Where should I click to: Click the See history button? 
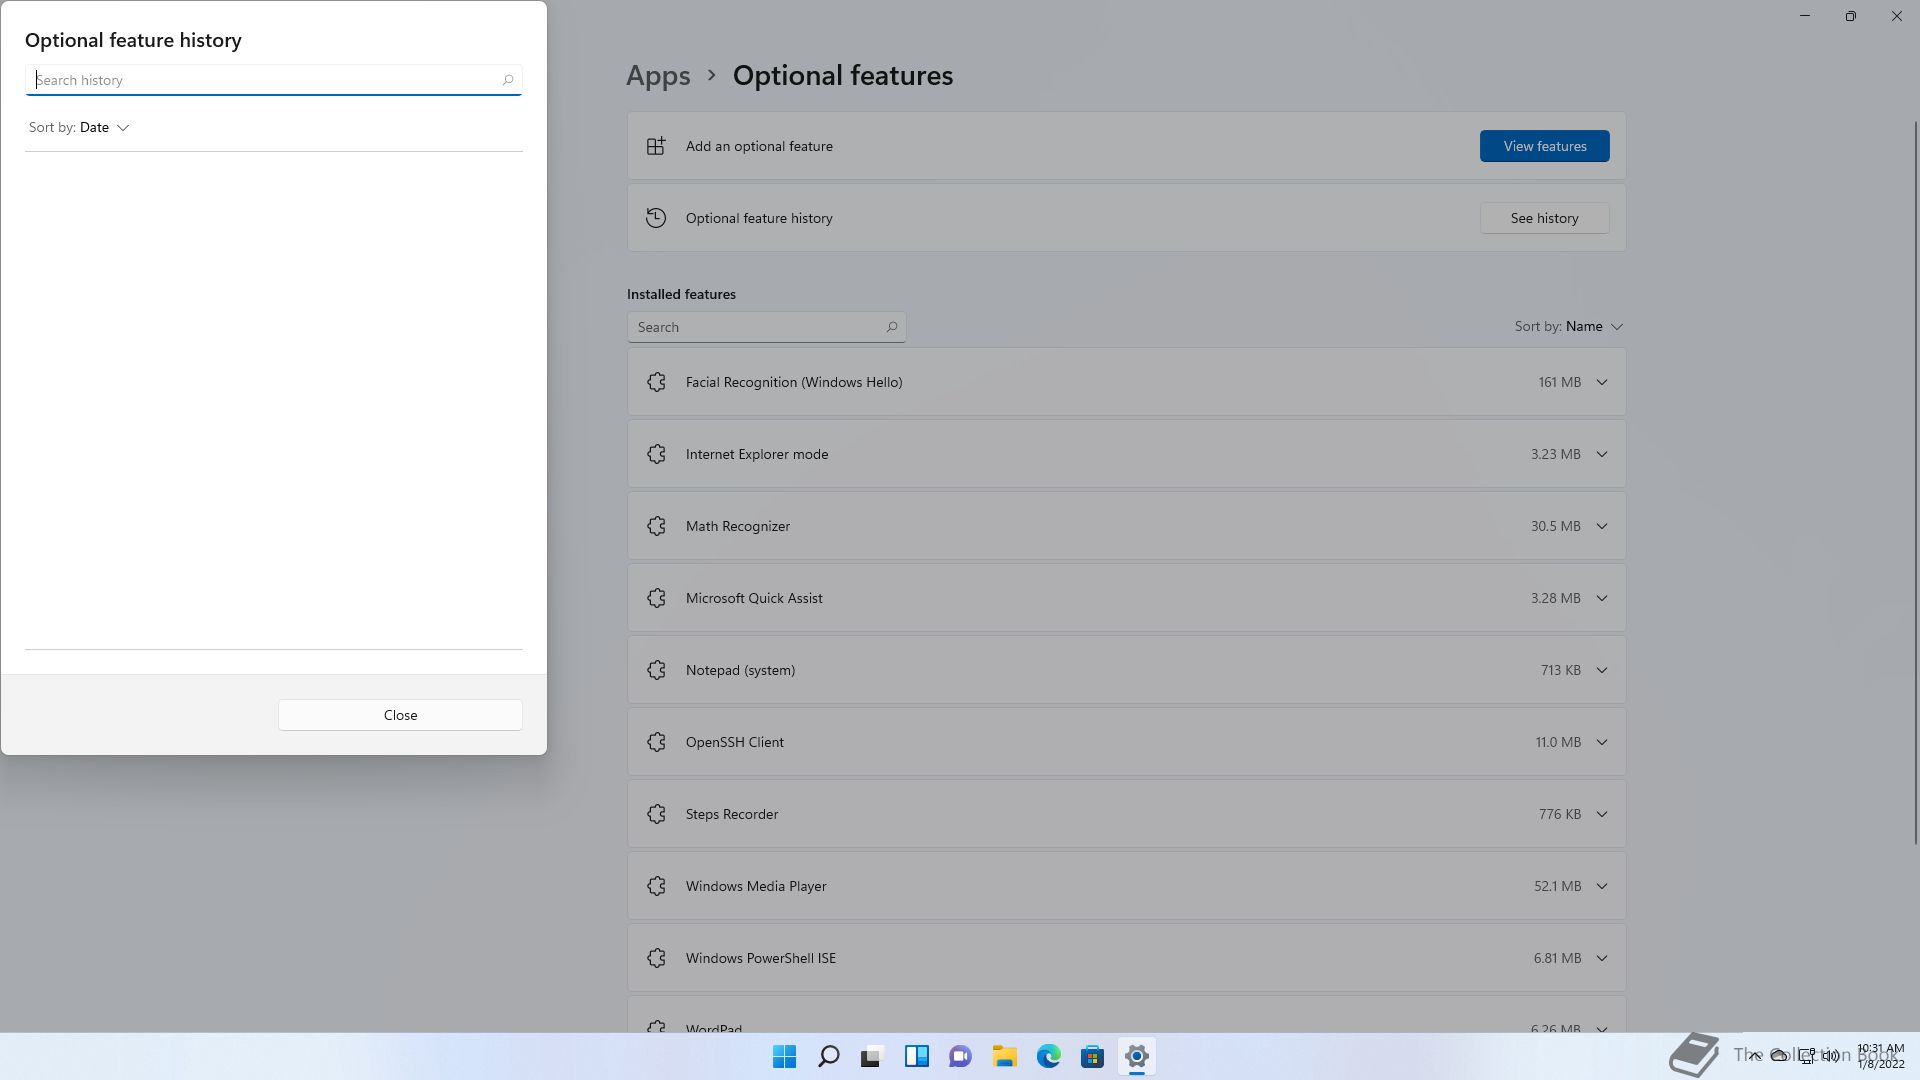[1544, 218]
